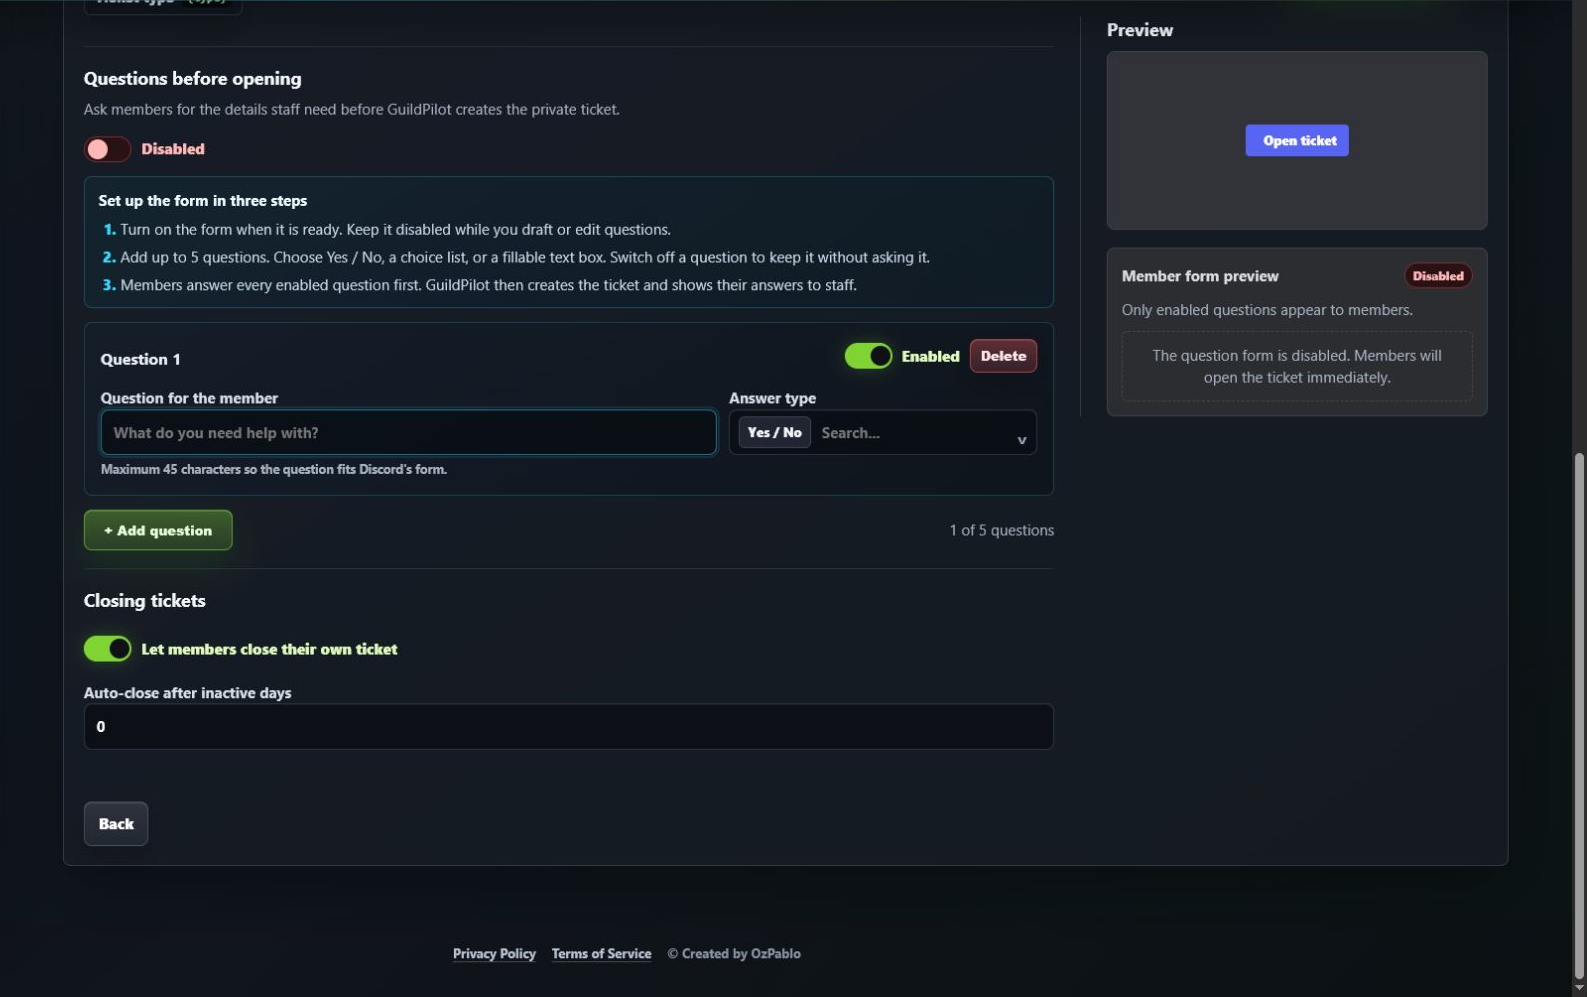Turn off the Question 1 Enabled switch
Viewport: 1587px width, 997px height.
point(868,356)
